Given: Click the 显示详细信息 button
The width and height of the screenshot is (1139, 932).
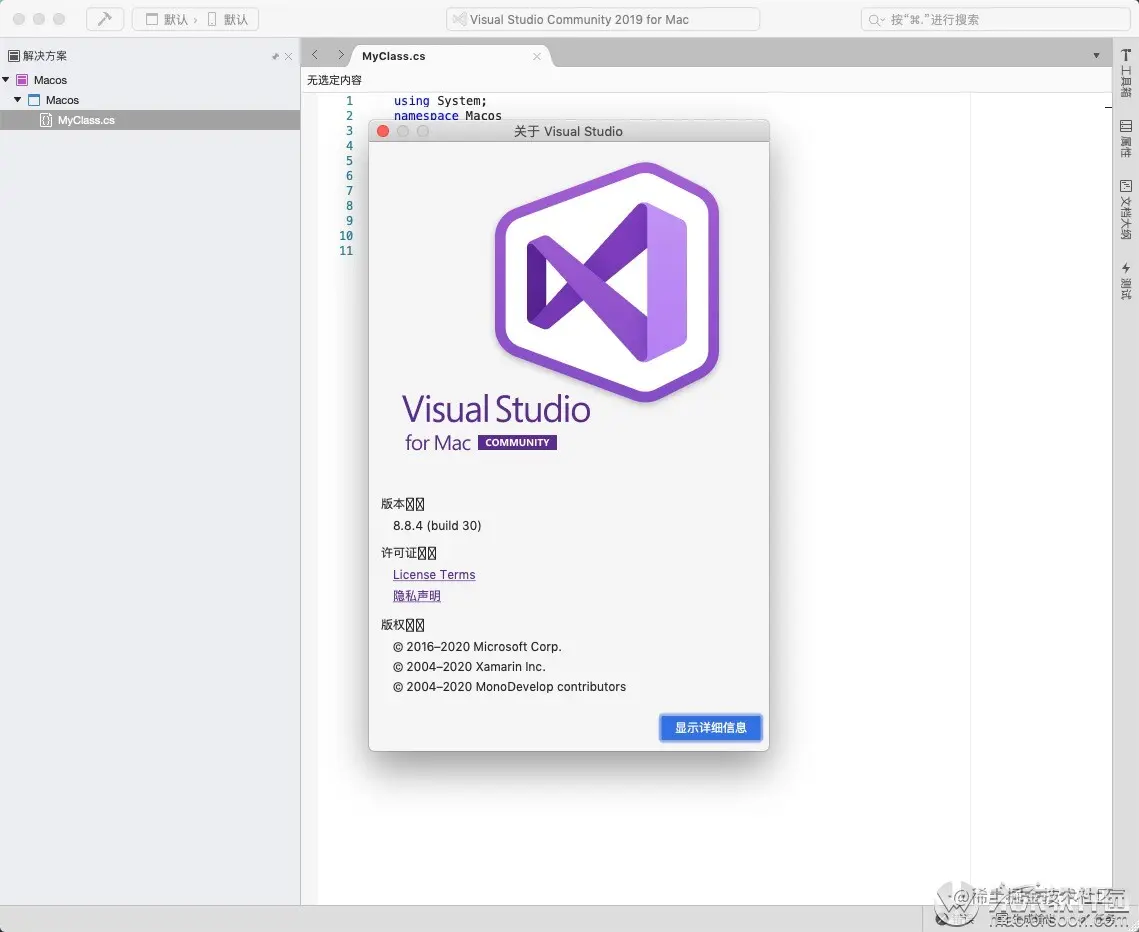Looking at the screenshot, I should pos(710,727).
